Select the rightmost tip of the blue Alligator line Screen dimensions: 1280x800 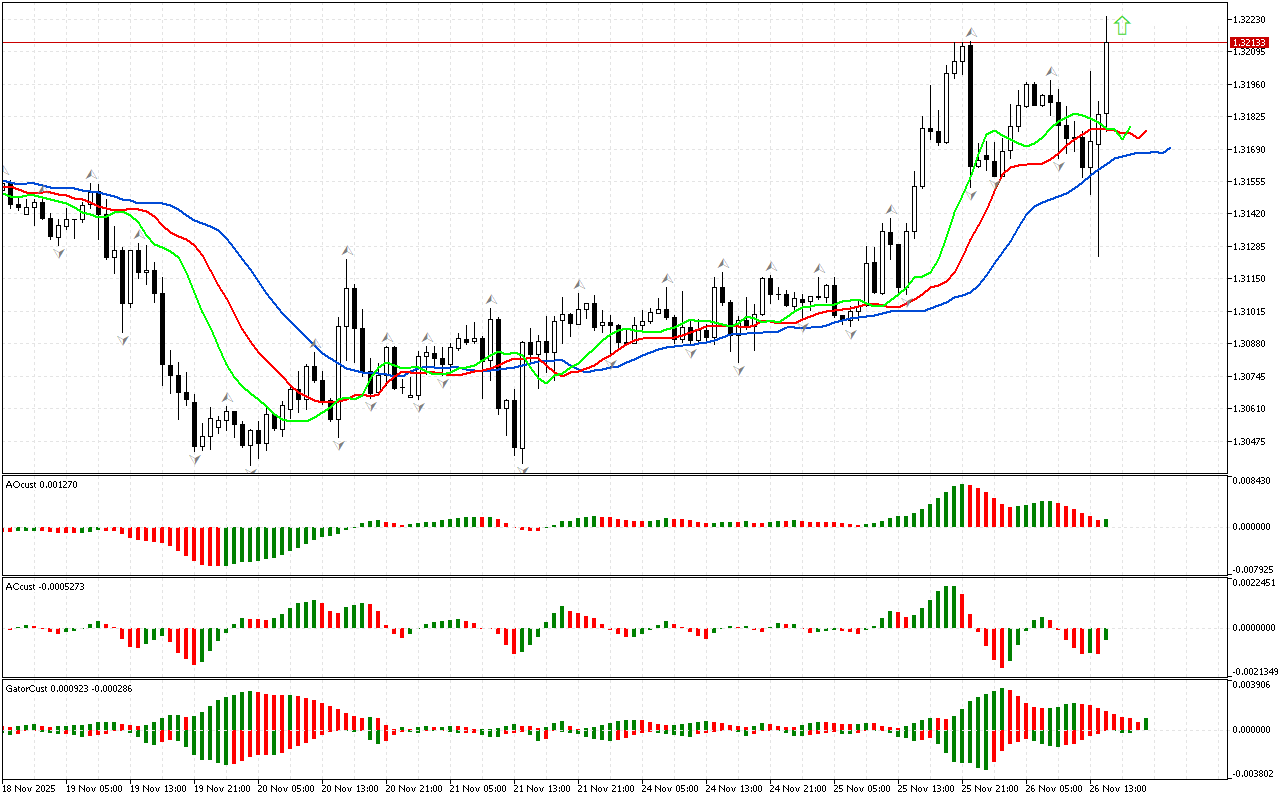tap(1168, 148)
